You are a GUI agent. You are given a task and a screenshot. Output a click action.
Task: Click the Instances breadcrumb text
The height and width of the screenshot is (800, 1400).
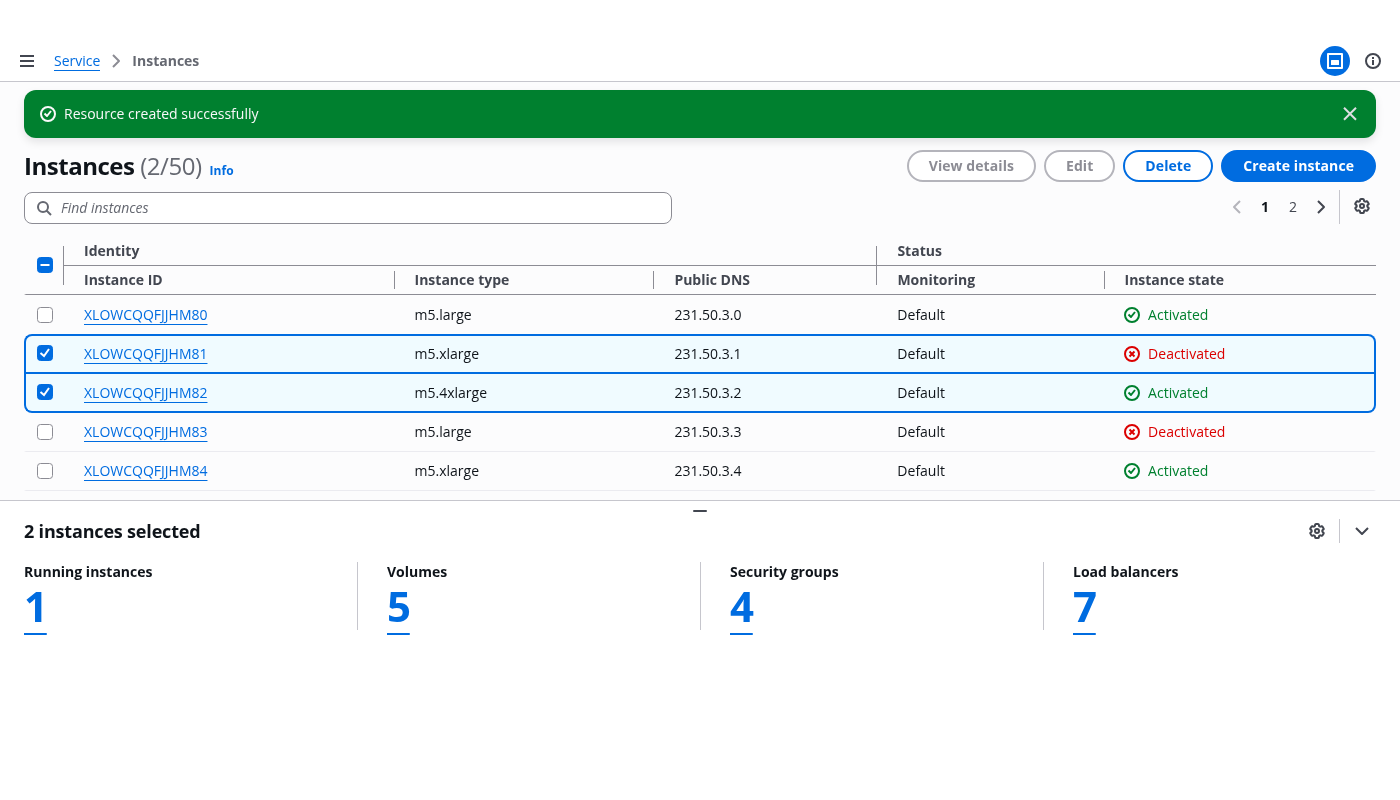[x=165, y=61]
